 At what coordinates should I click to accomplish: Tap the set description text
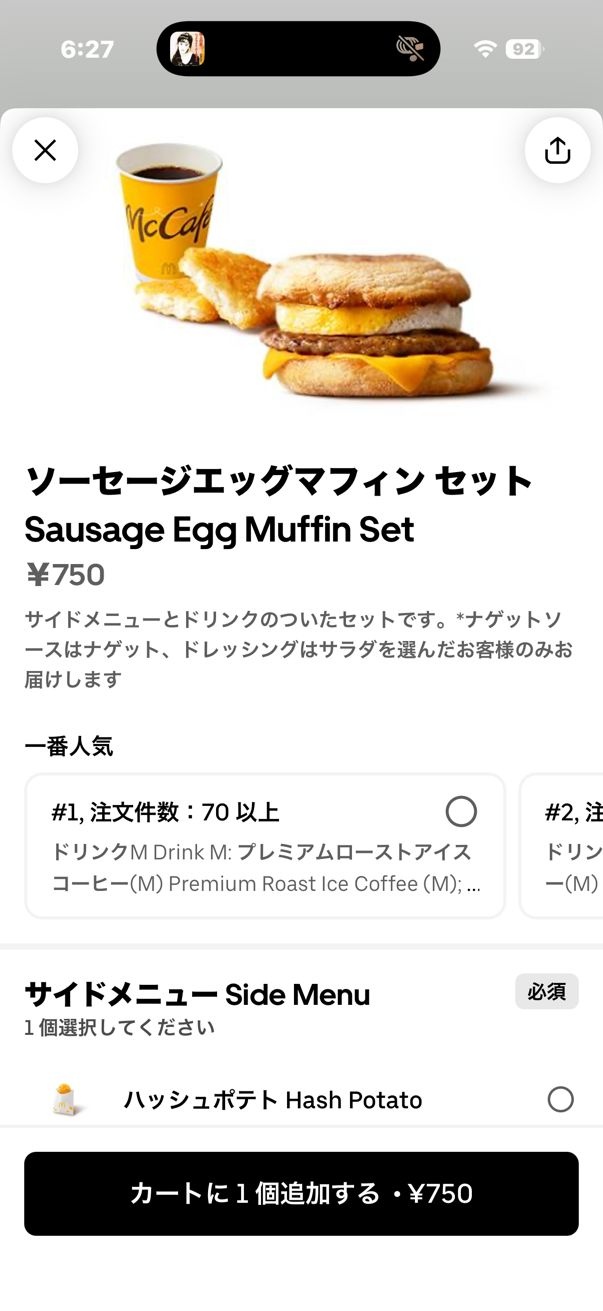click(x=298, y=649)
